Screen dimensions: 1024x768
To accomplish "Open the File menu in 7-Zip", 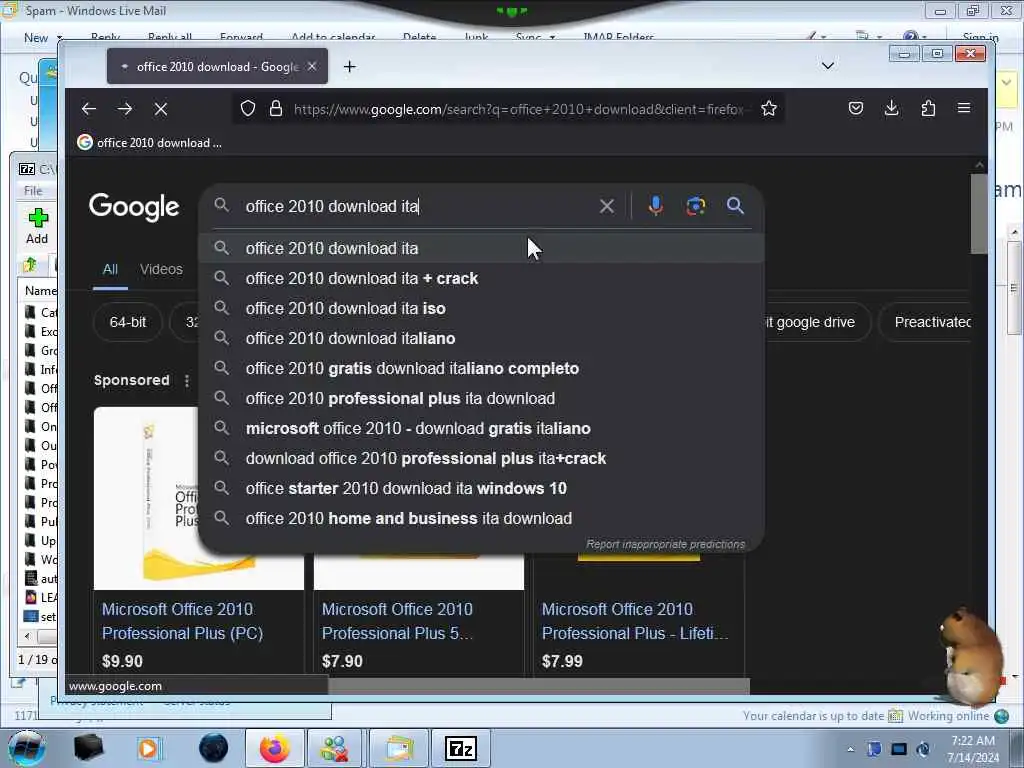I will [x=33, y=191].
